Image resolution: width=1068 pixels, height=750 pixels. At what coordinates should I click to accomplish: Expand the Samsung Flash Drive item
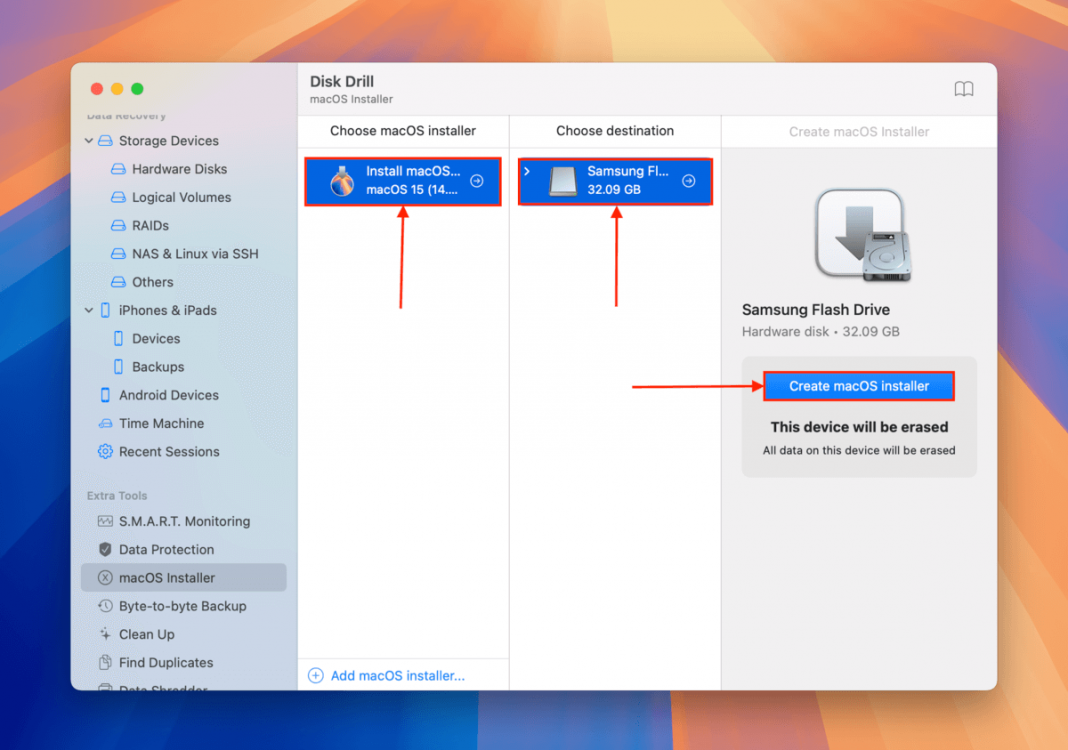tap(527, 172)
